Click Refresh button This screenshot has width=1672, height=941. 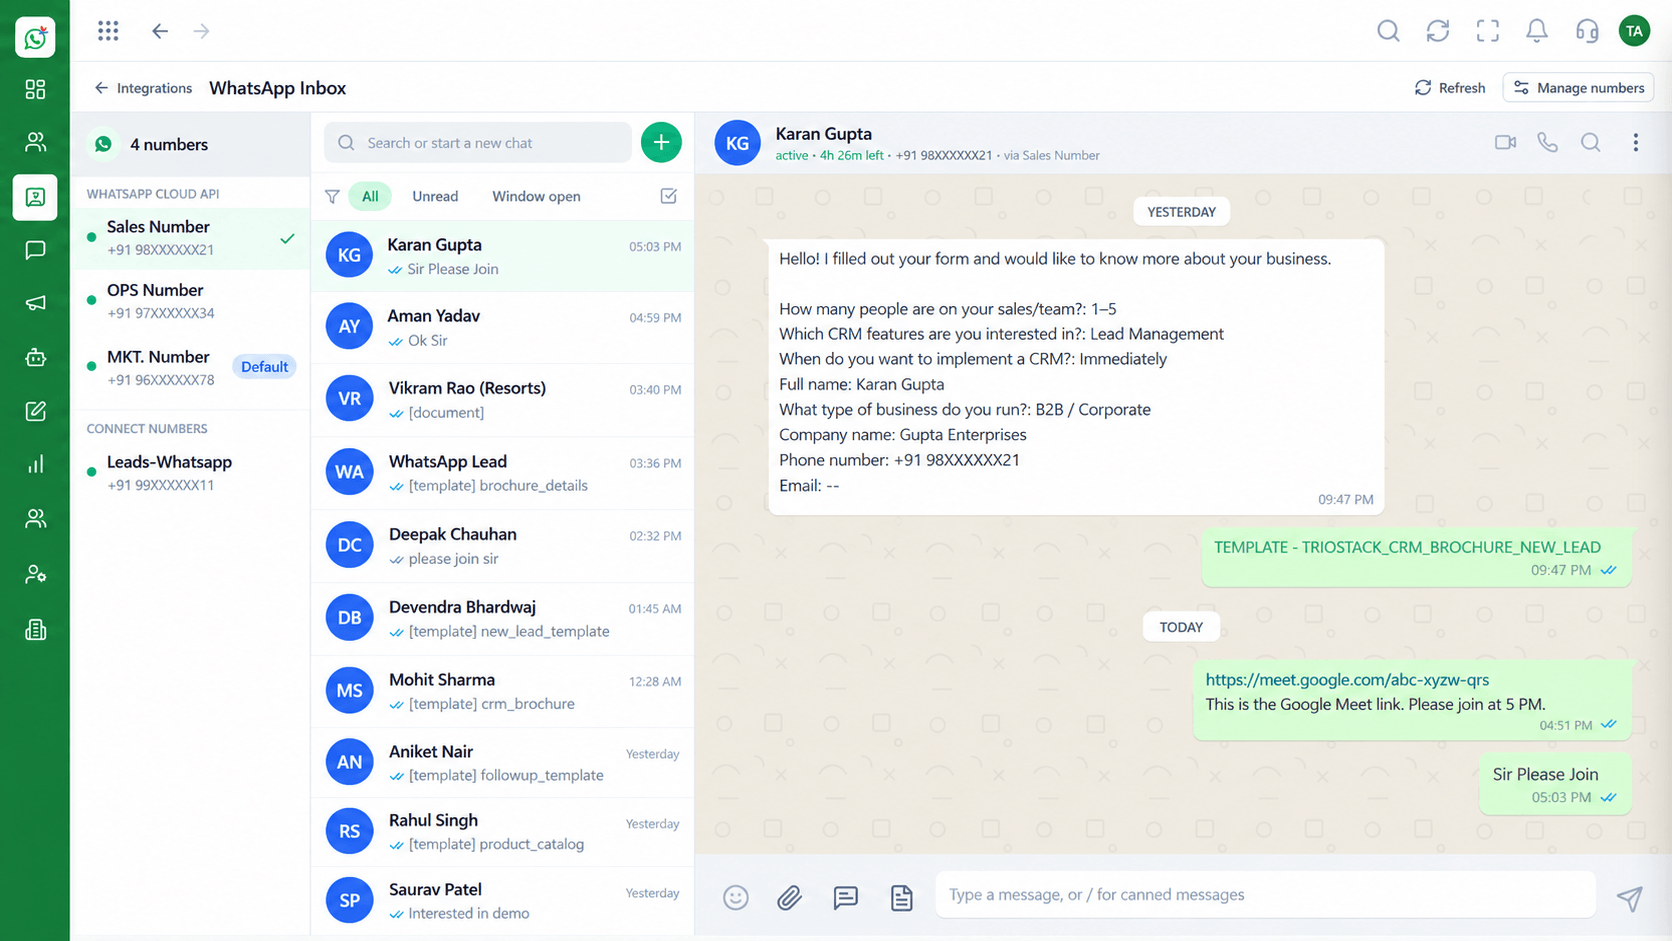pyautogui.click(x=1450, y=88)
